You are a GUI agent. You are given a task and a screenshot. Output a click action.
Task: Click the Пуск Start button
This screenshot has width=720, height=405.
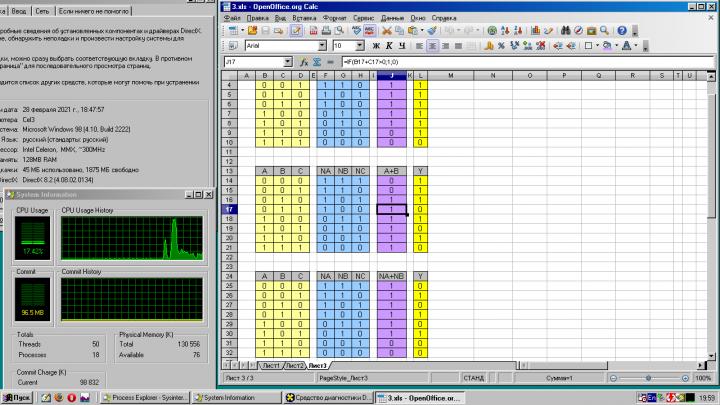click(x=19, y=397)
